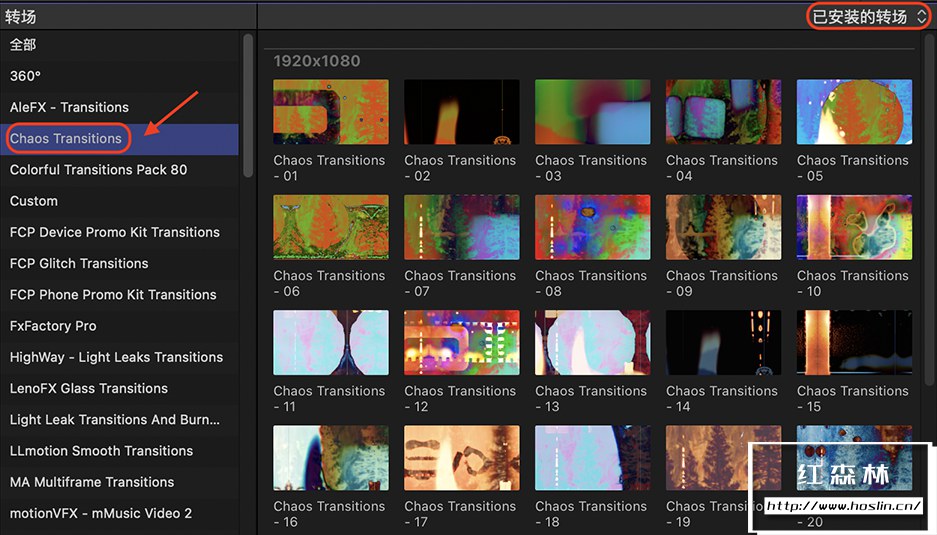The width and height of the screenshot is (937, 535).
Task: Select Chaos Transitions - 03 thumbnail
Action: pos(592,112)
